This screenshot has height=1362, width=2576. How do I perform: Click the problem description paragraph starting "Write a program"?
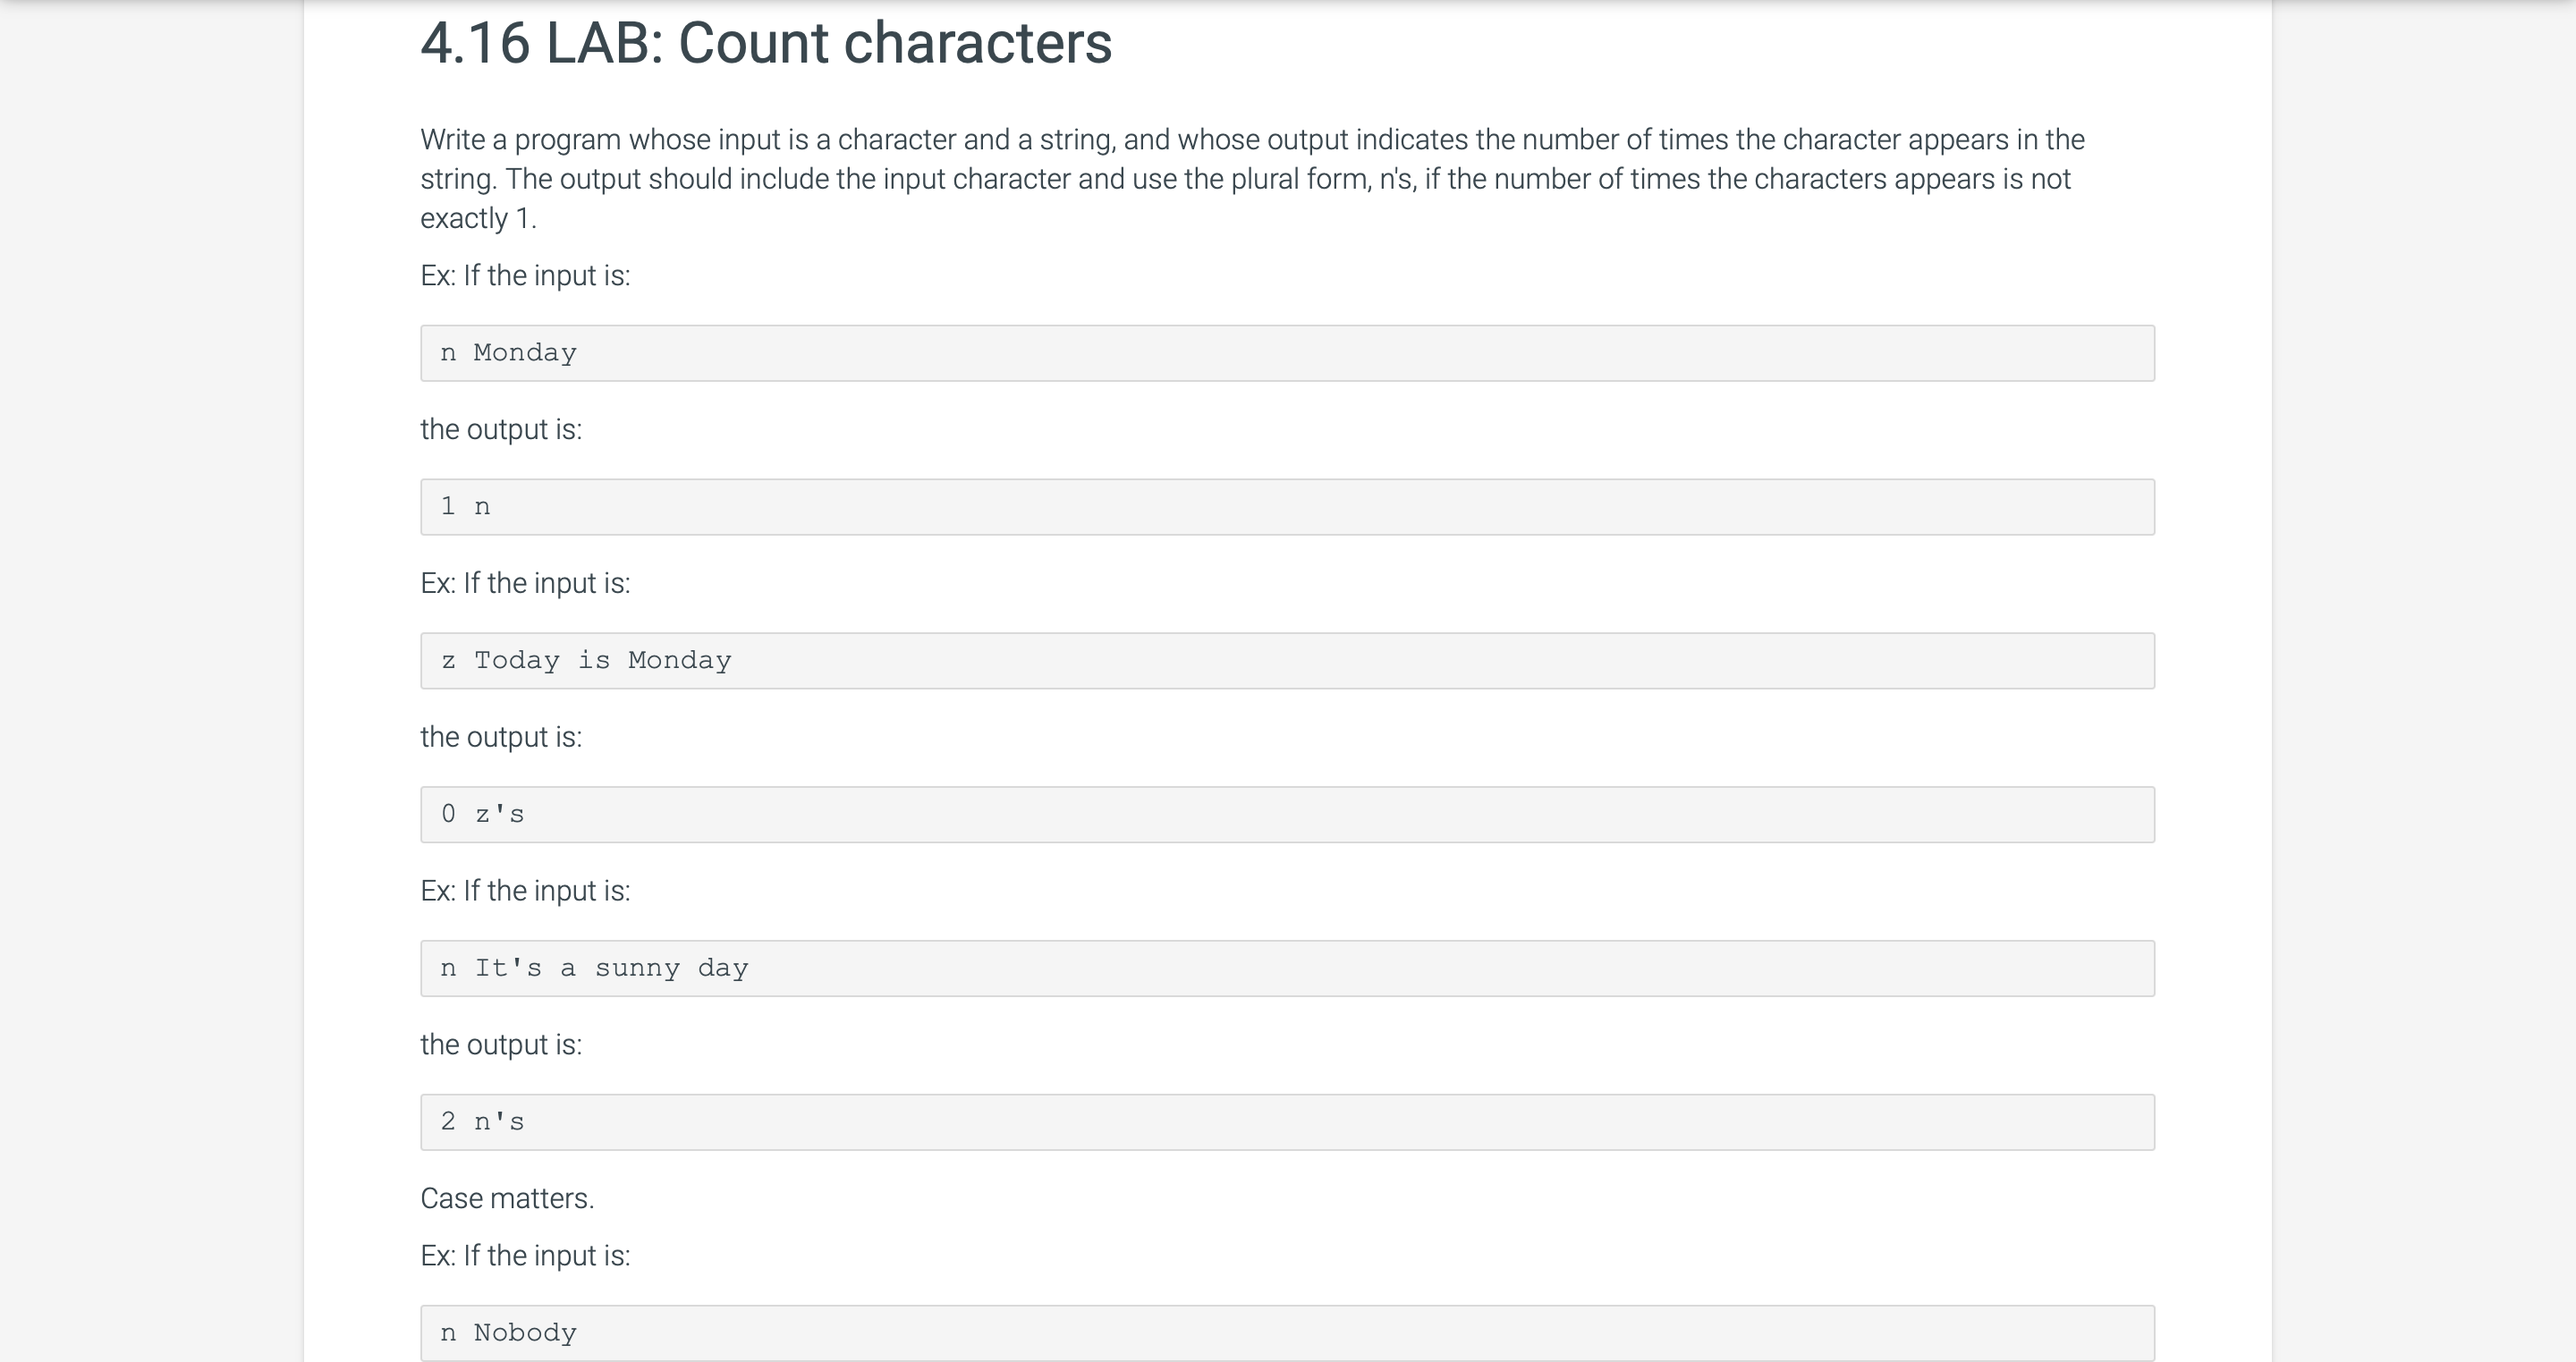1252,179
